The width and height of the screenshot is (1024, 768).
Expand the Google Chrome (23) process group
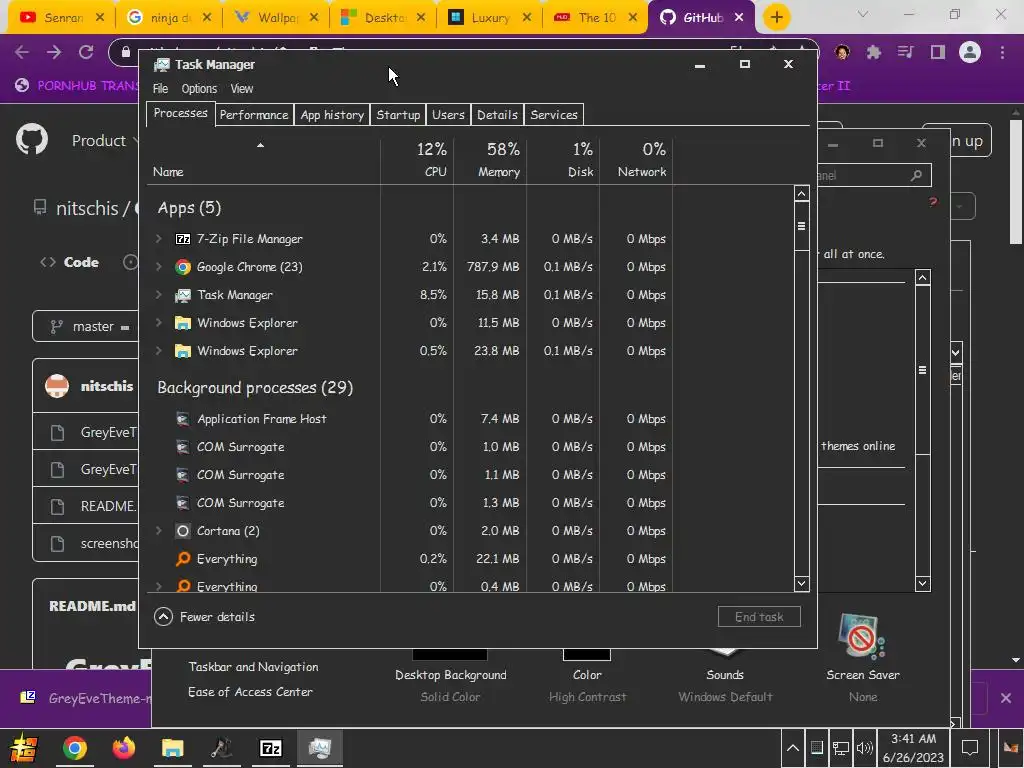tap(159, 267)
